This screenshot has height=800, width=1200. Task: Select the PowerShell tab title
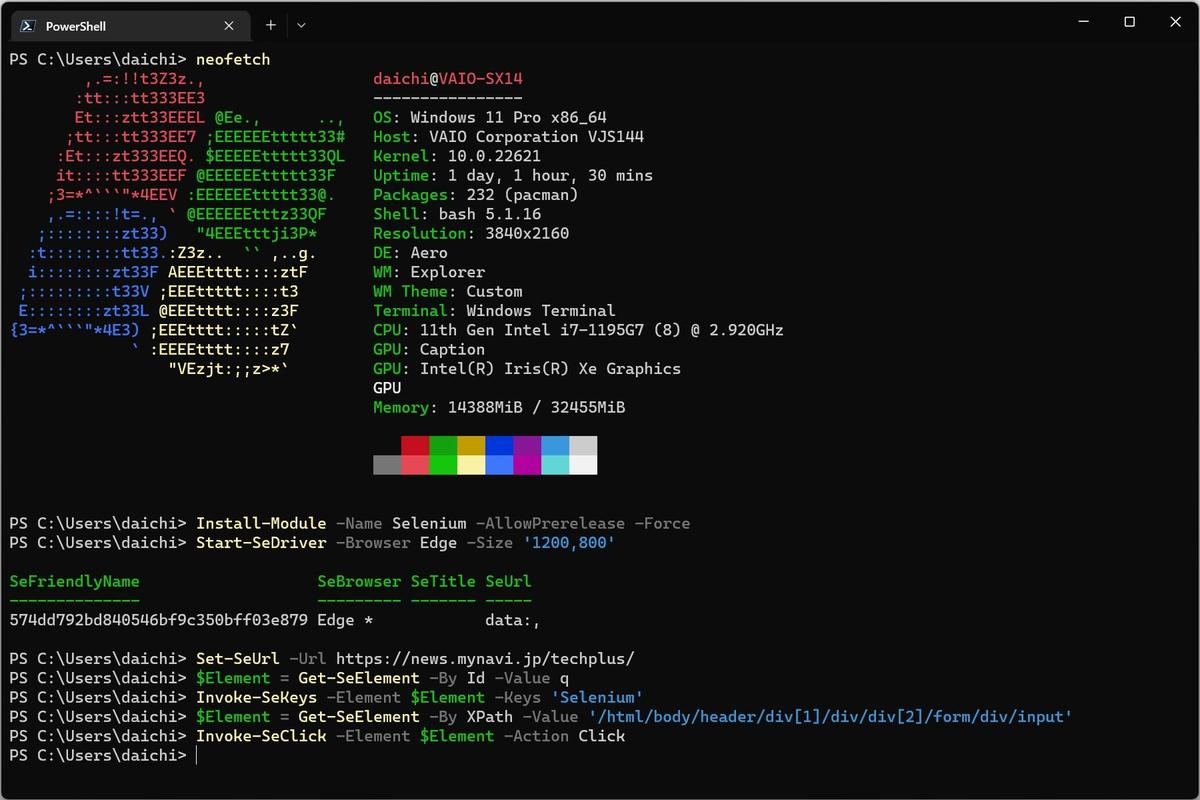pyautogui.click(x=76, y=26)
